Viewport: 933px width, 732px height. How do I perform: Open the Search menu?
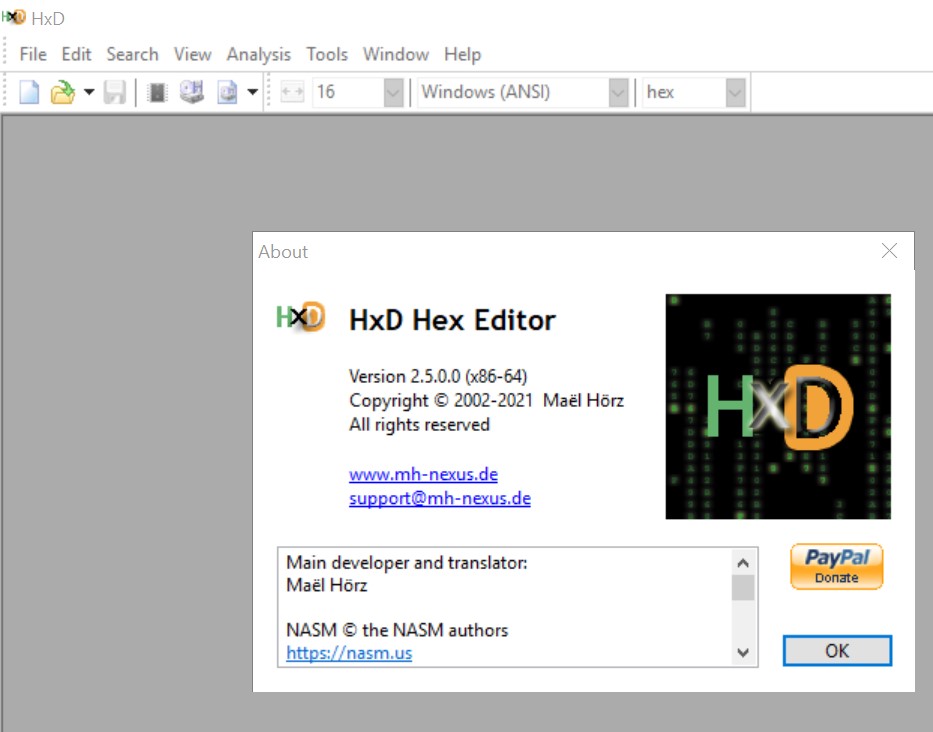[x=132, y=54]
